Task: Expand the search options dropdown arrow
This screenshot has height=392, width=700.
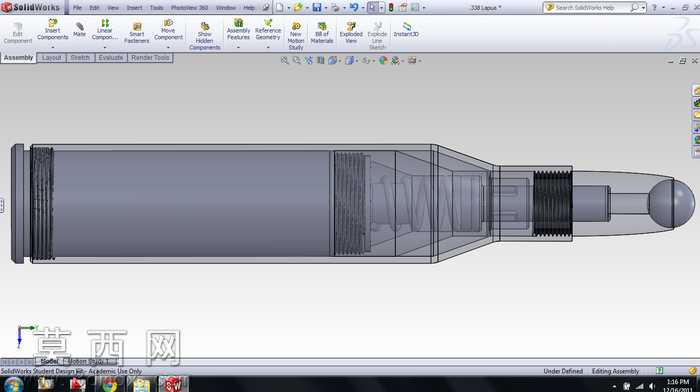Action: pyautogui.click(x=643, y=8)
